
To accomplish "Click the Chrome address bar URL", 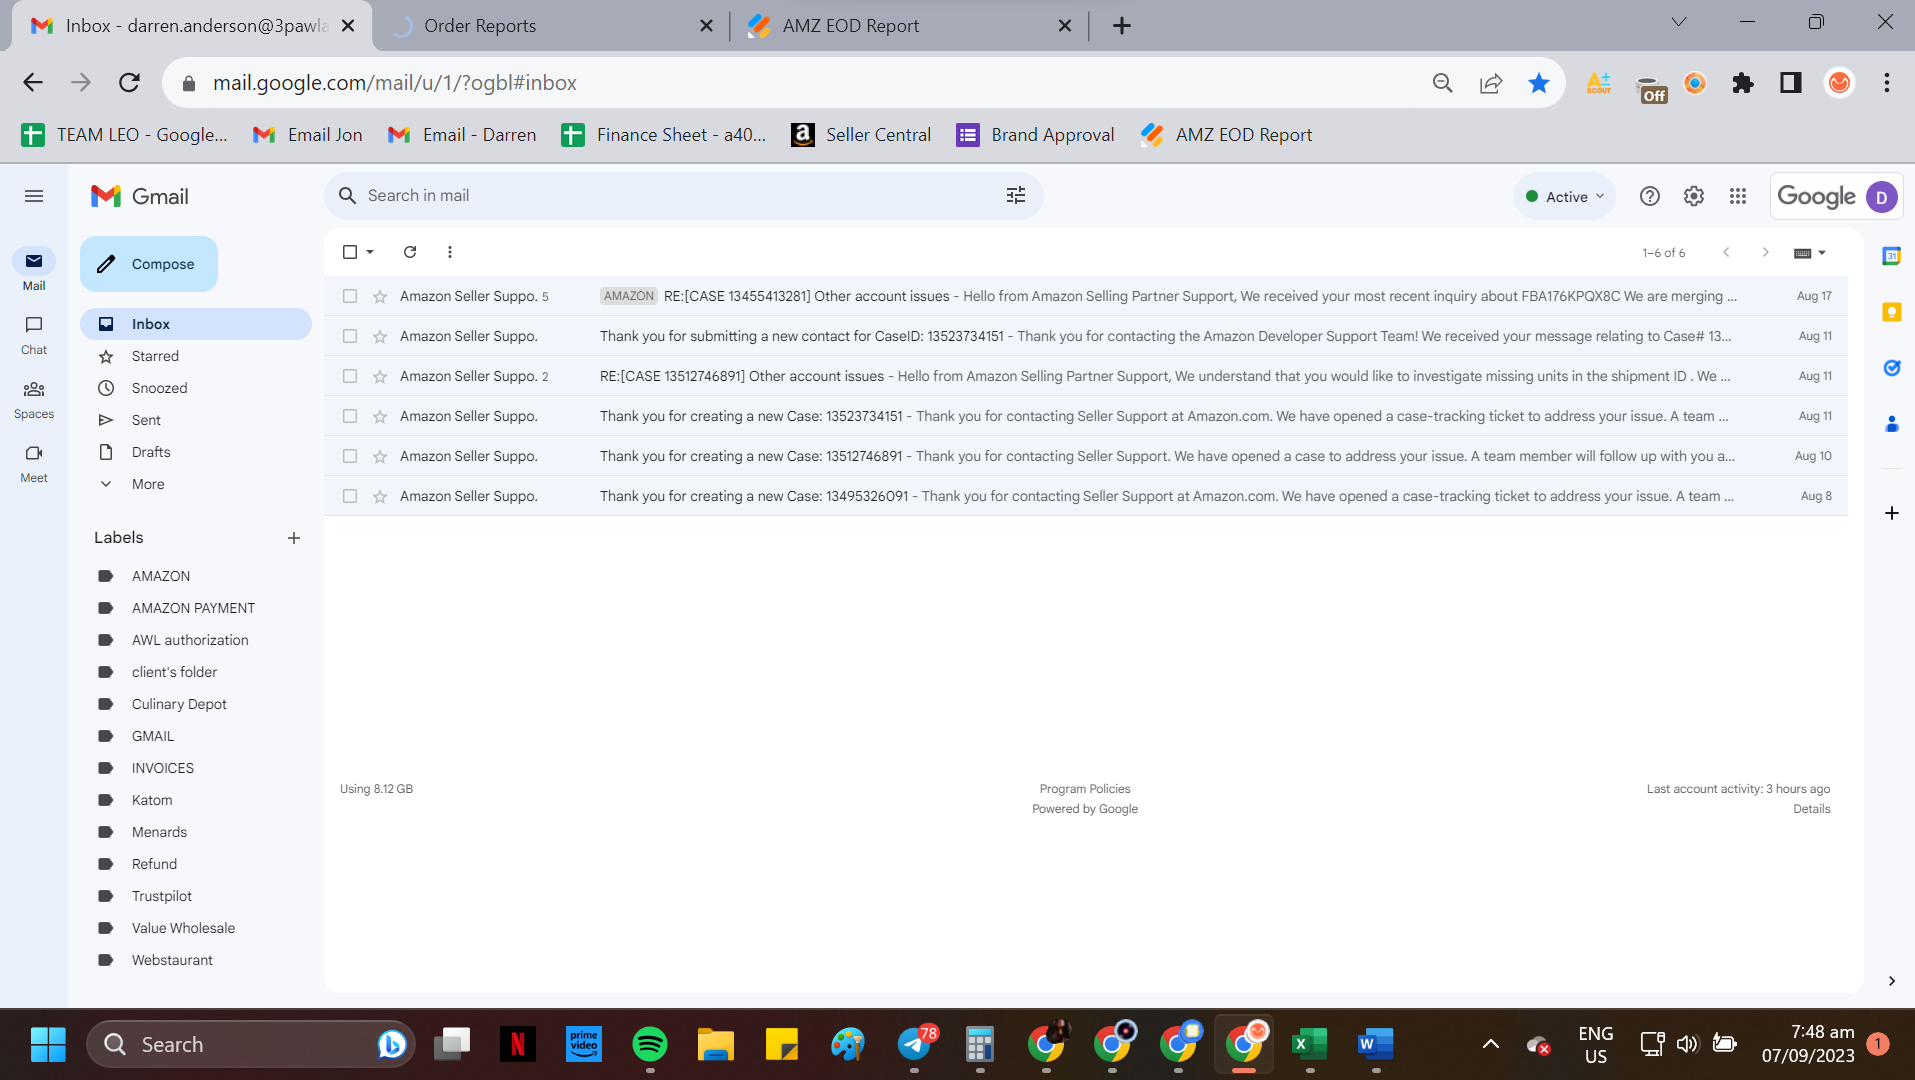I will click(x=395, y=83).
